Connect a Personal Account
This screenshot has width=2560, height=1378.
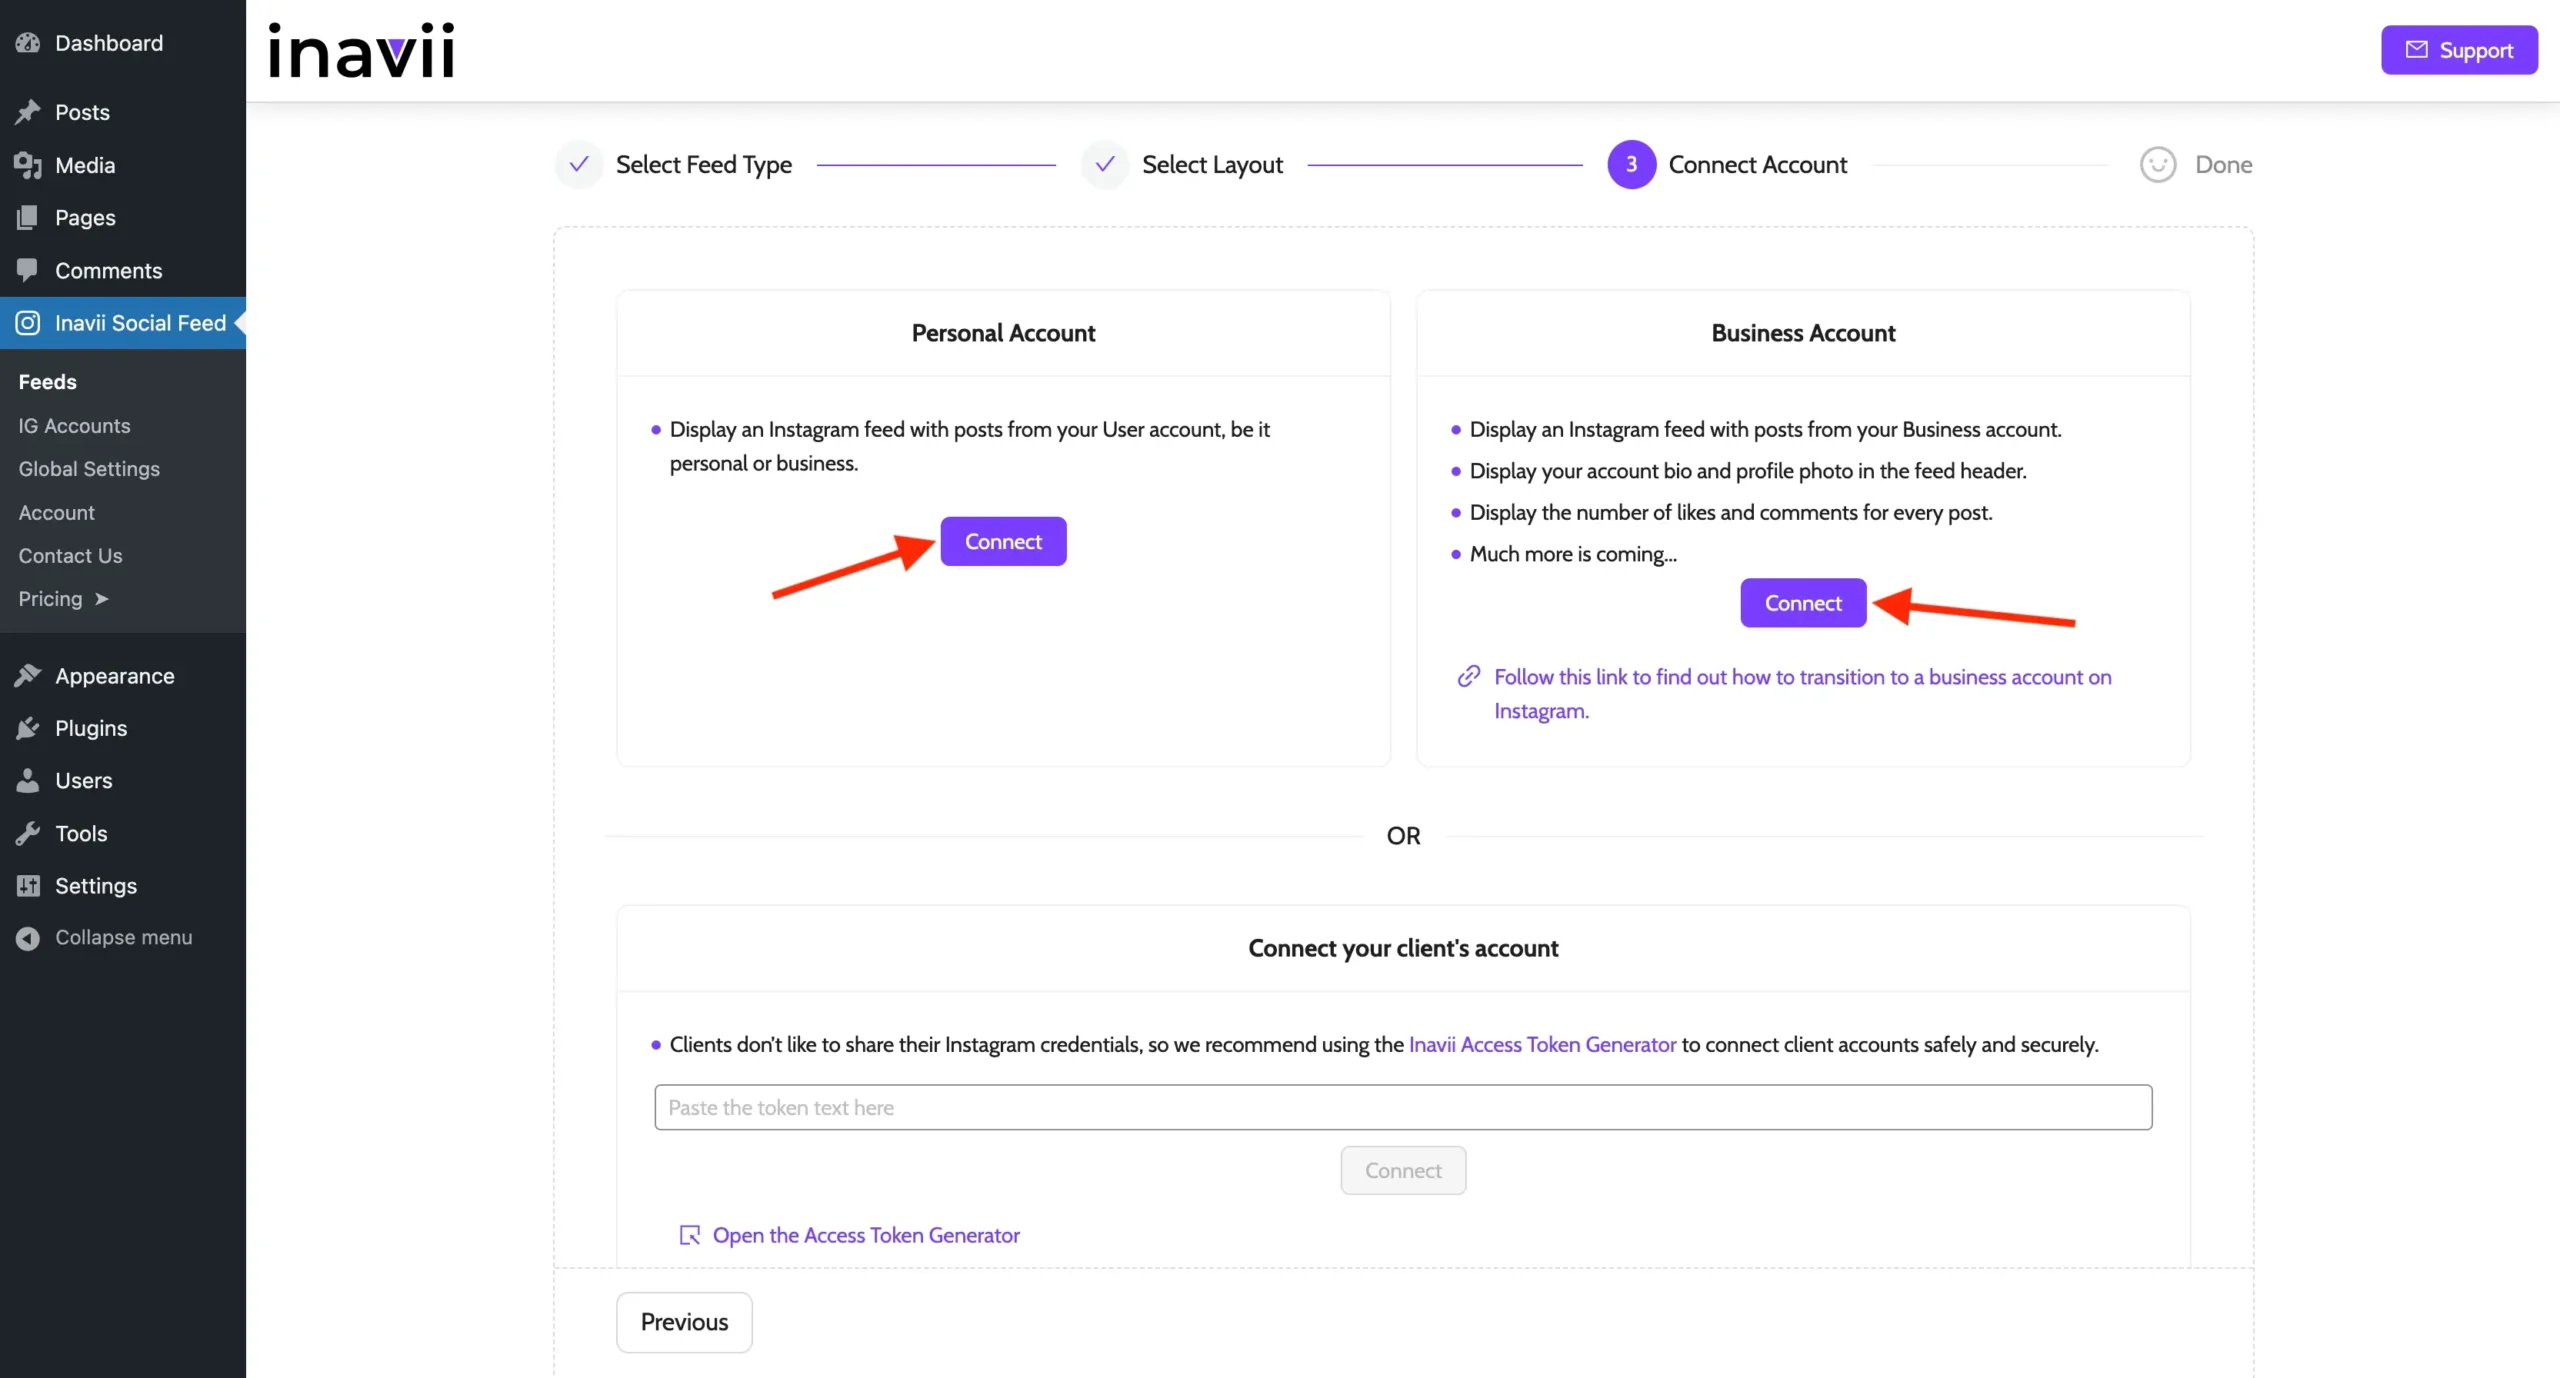click(1003, 541)
